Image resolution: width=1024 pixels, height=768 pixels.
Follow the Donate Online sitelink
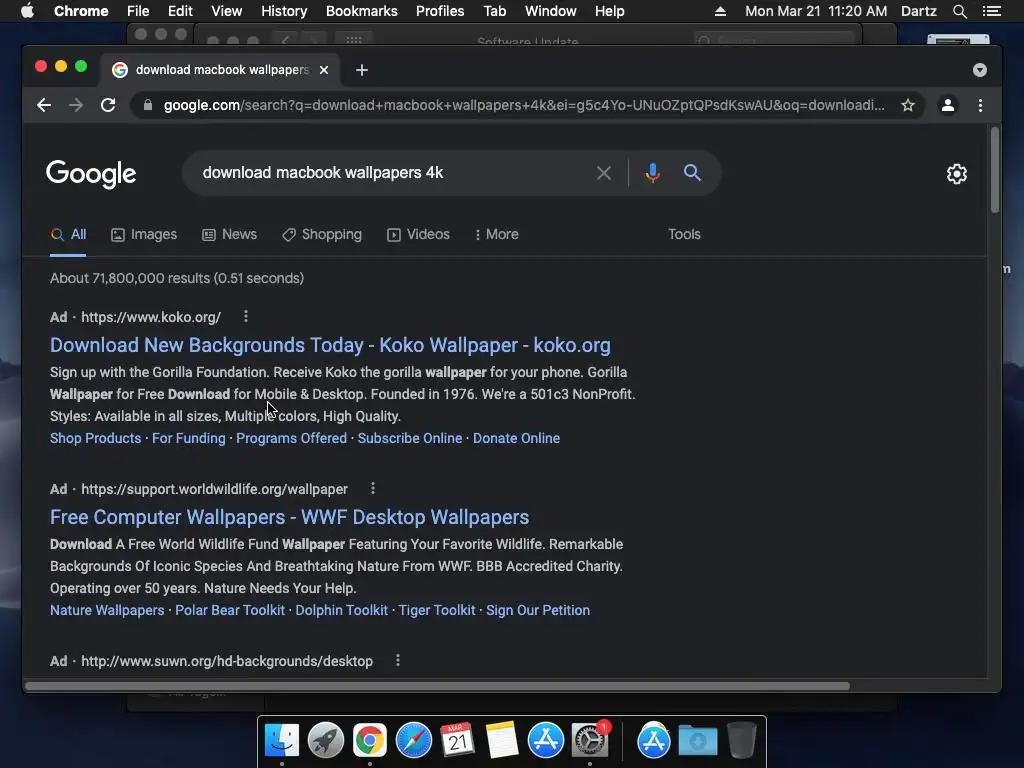pyautogui.click(x=517, y=438)
